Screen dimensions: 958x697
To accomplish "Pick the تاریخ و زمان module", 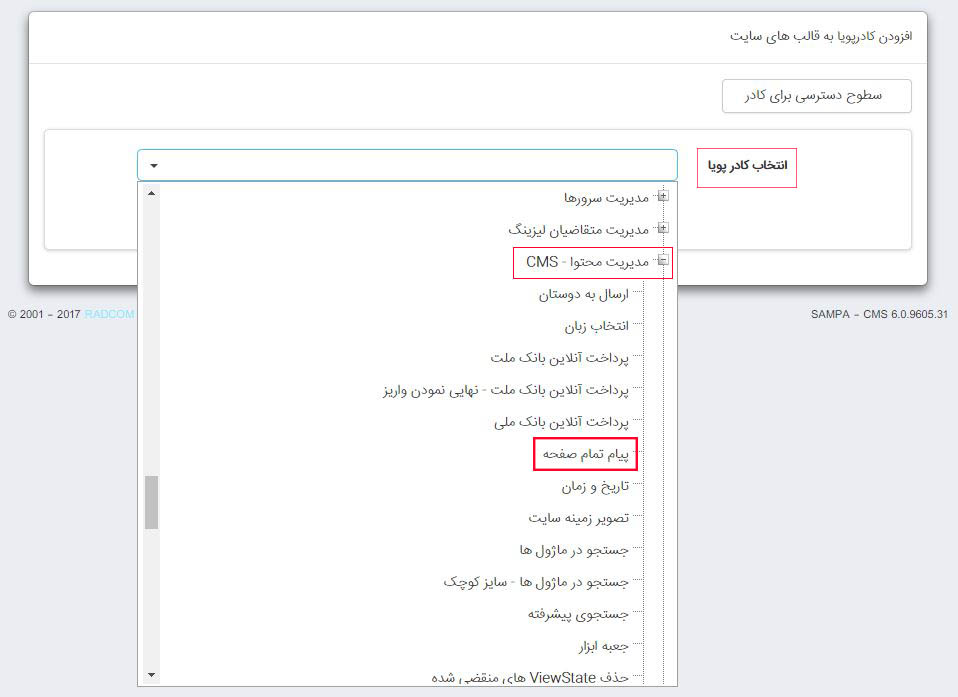I will (593, 485).
